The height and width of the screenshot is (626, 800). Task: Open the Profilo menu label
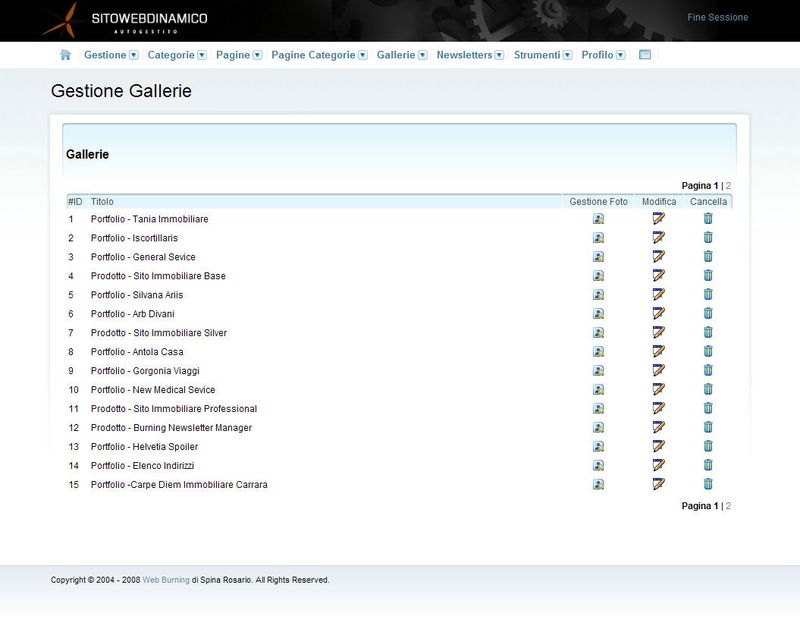click(597, 55)
